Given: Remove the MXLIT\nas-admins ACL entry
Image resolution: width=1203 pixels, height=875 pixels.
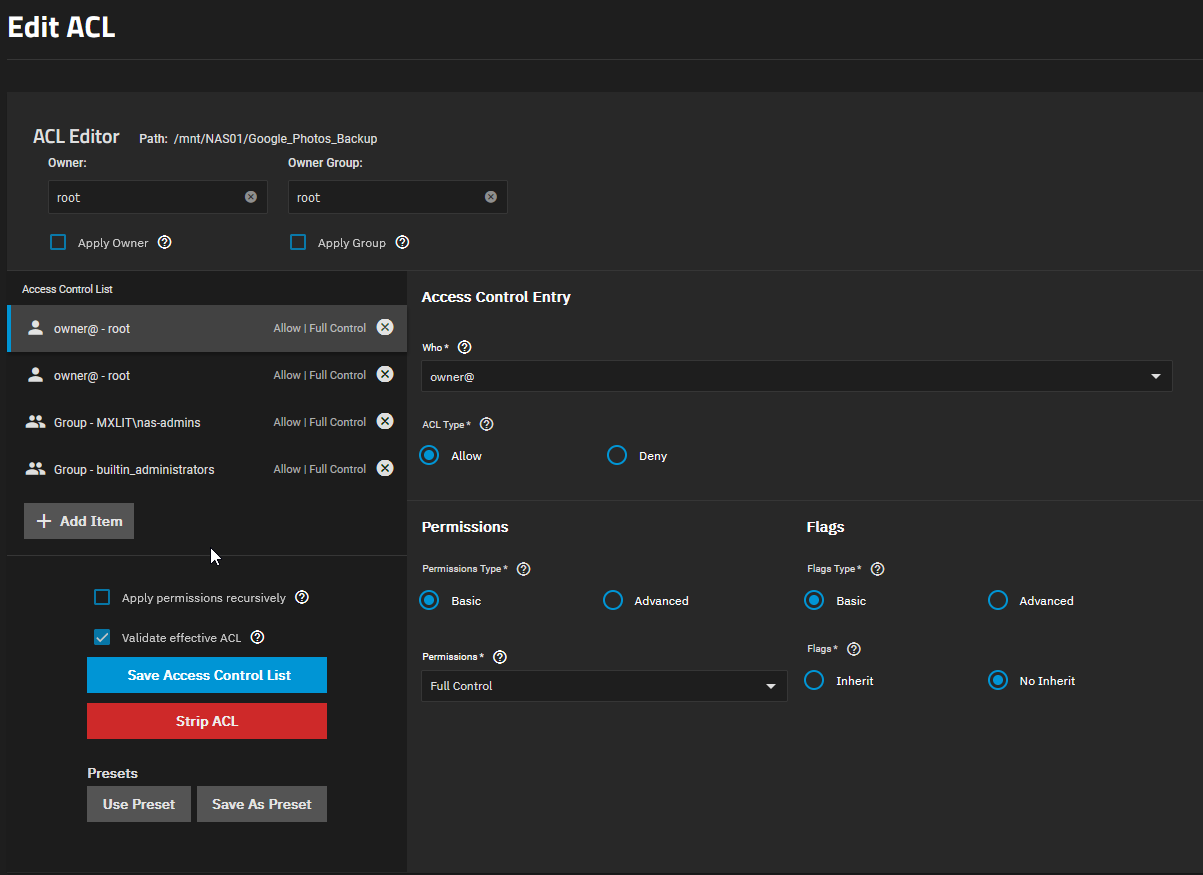Looking at the screenshot, I should coord(385,421).
